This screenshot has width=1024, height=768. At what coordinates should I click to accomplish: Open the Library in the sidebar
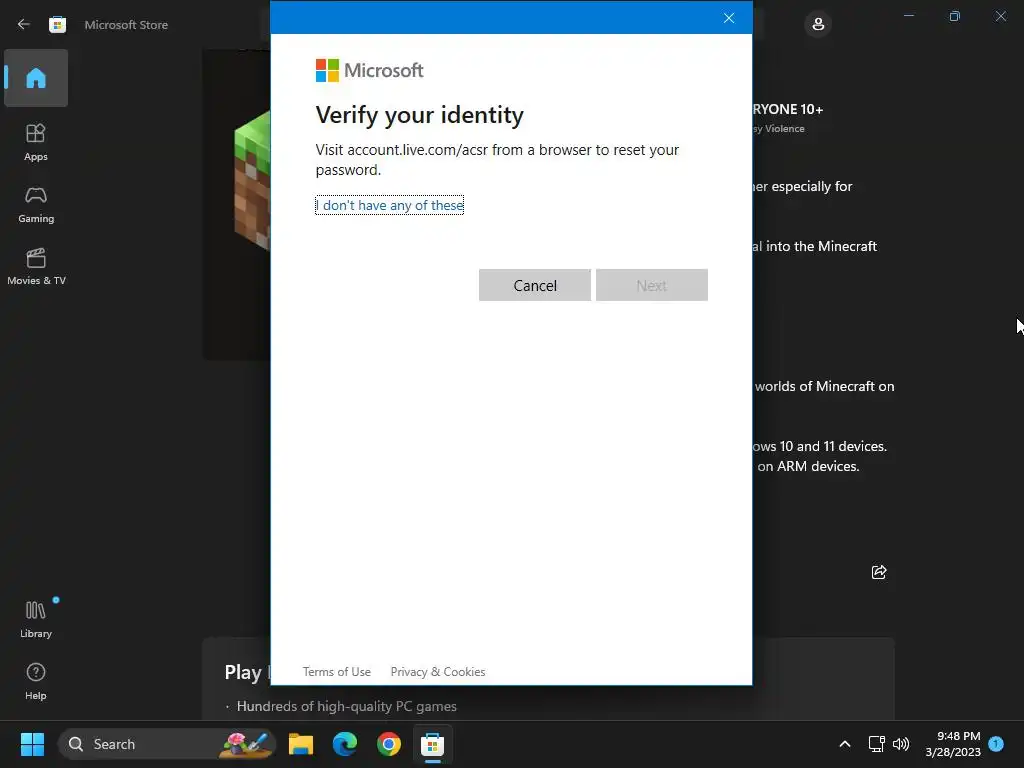click(36, 619)
